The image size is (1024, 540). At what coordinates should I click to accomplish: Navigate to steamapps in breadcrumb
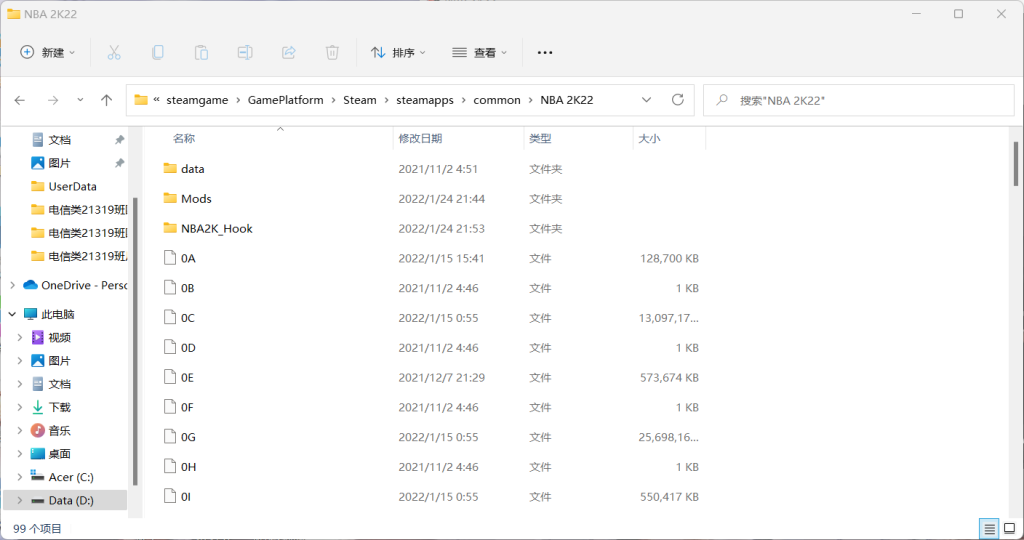point(424,100)
